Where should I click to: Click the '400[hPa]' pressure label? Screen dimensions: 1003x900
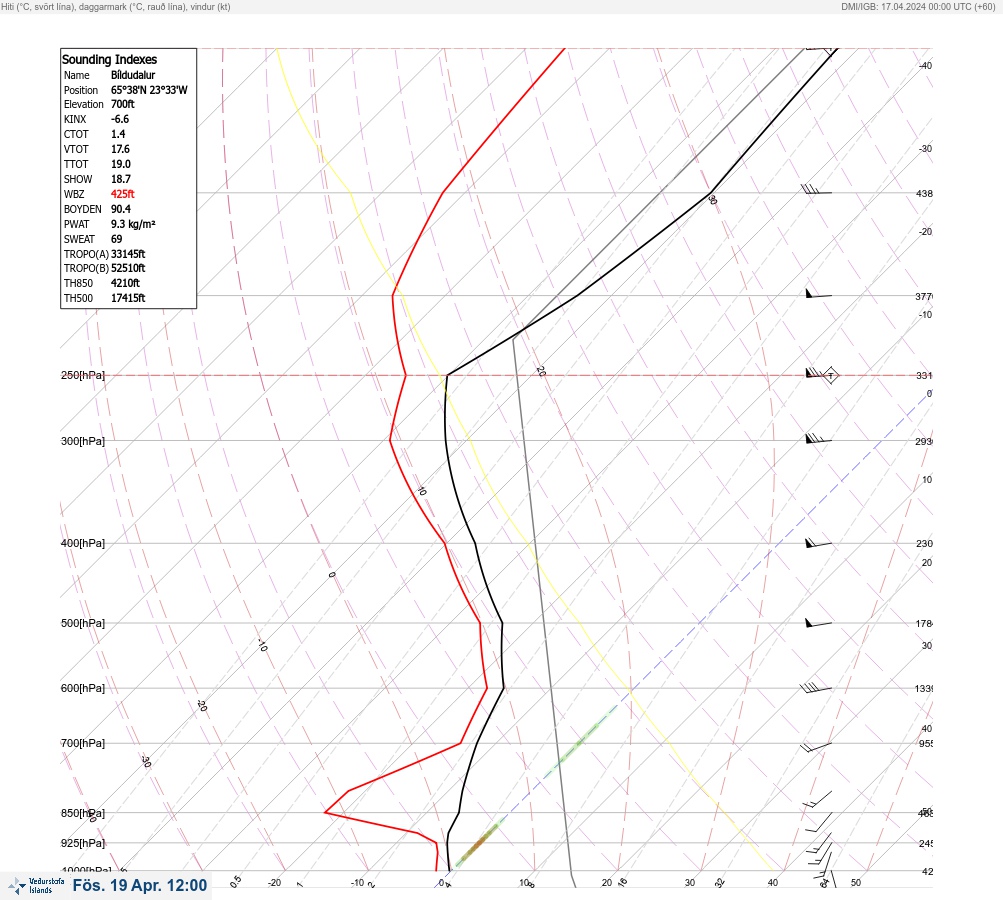pos(83,543)
